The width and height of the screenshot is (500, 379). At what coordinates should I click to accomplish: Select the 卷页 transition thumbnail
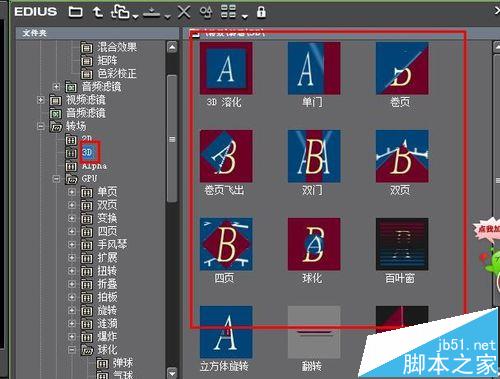[x=402, y=68]
